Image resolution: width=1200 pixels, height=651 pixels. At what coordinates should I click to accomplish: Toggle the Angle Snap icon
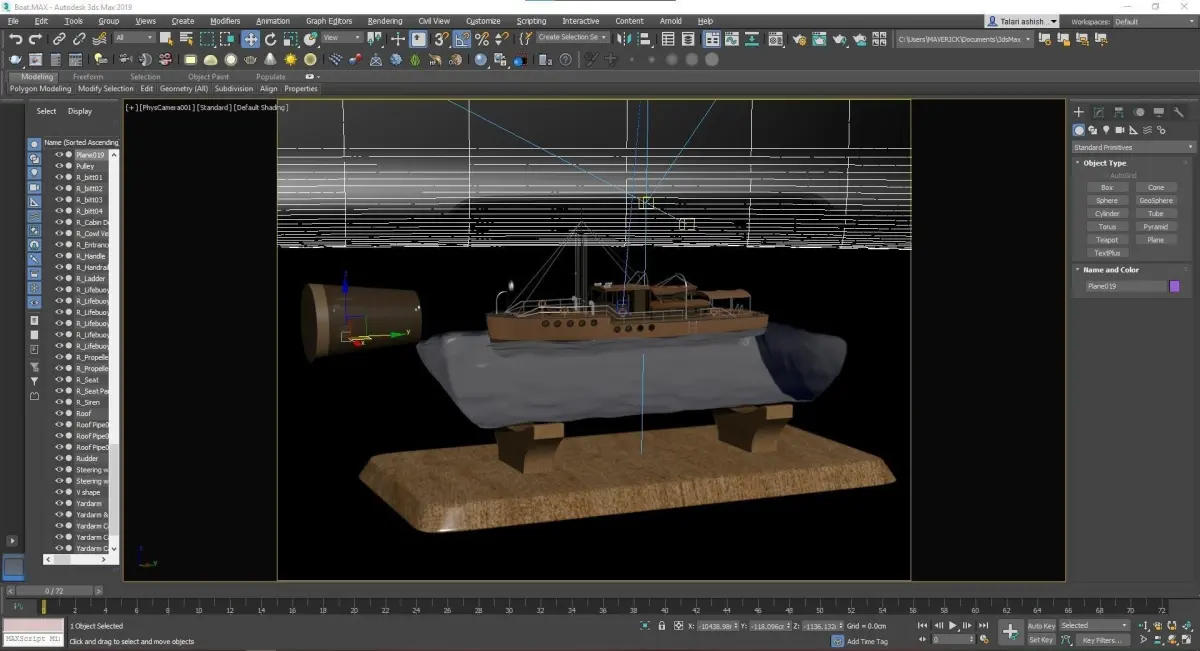click(x=462, y=39)
